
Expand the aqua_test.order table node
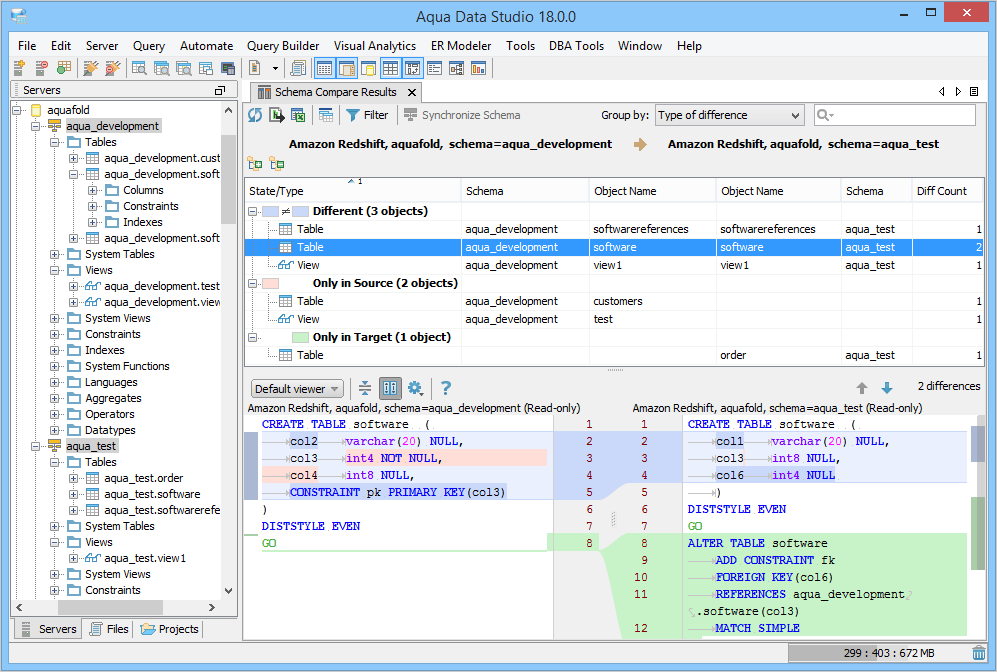click(x=74, y=478)
